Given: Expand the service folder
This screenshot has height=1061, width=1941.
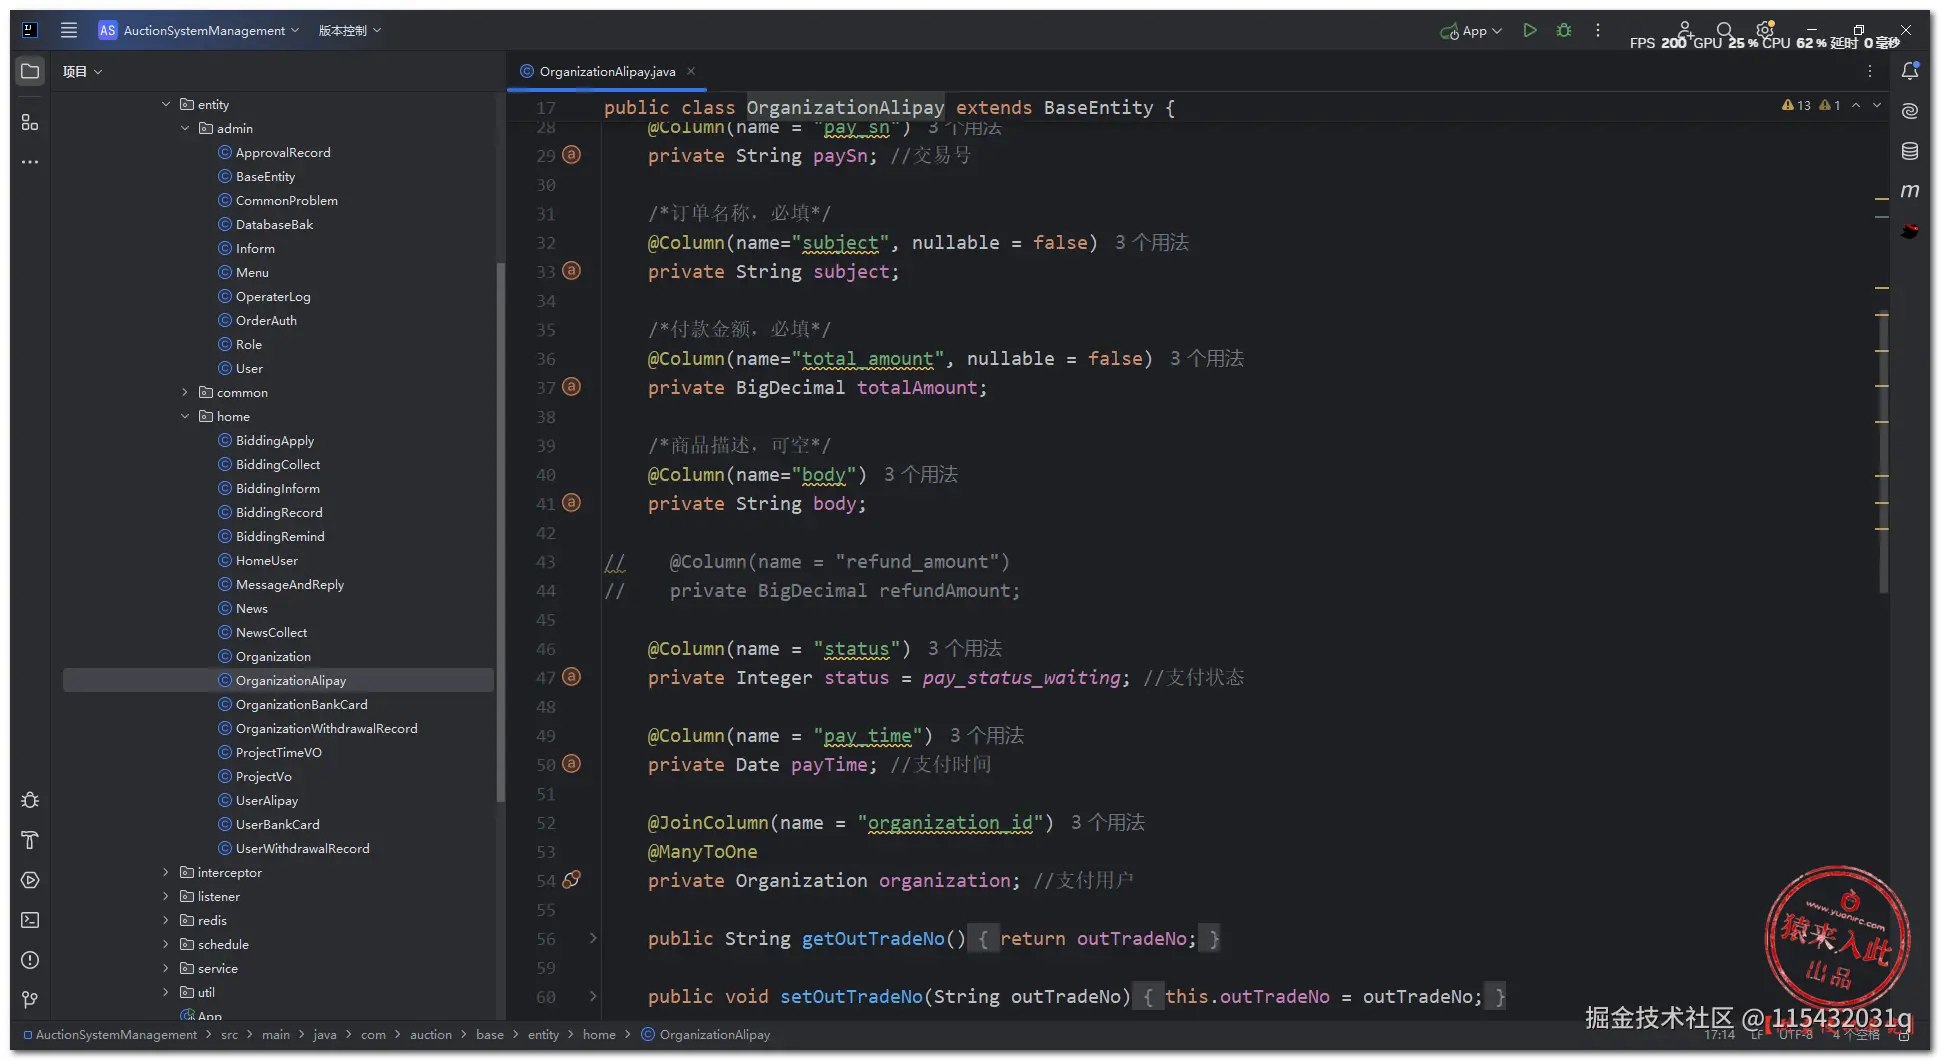Looking at the screenshot, I should point(166,968).
